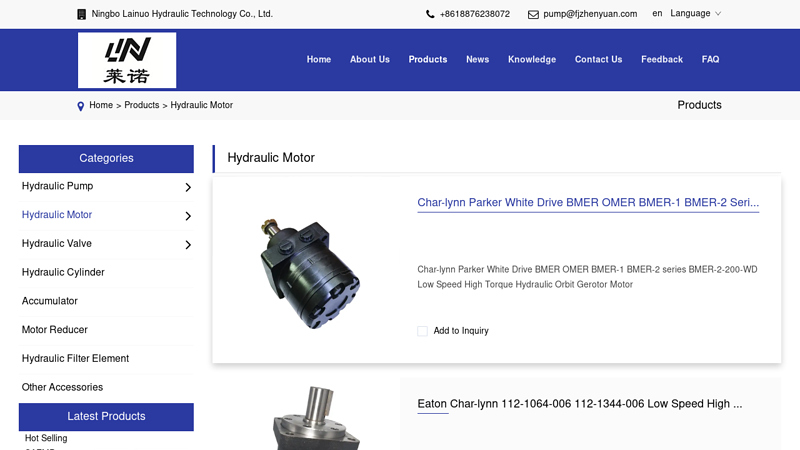
Task: Click the phone icon in header
Action: click(430, 14)
